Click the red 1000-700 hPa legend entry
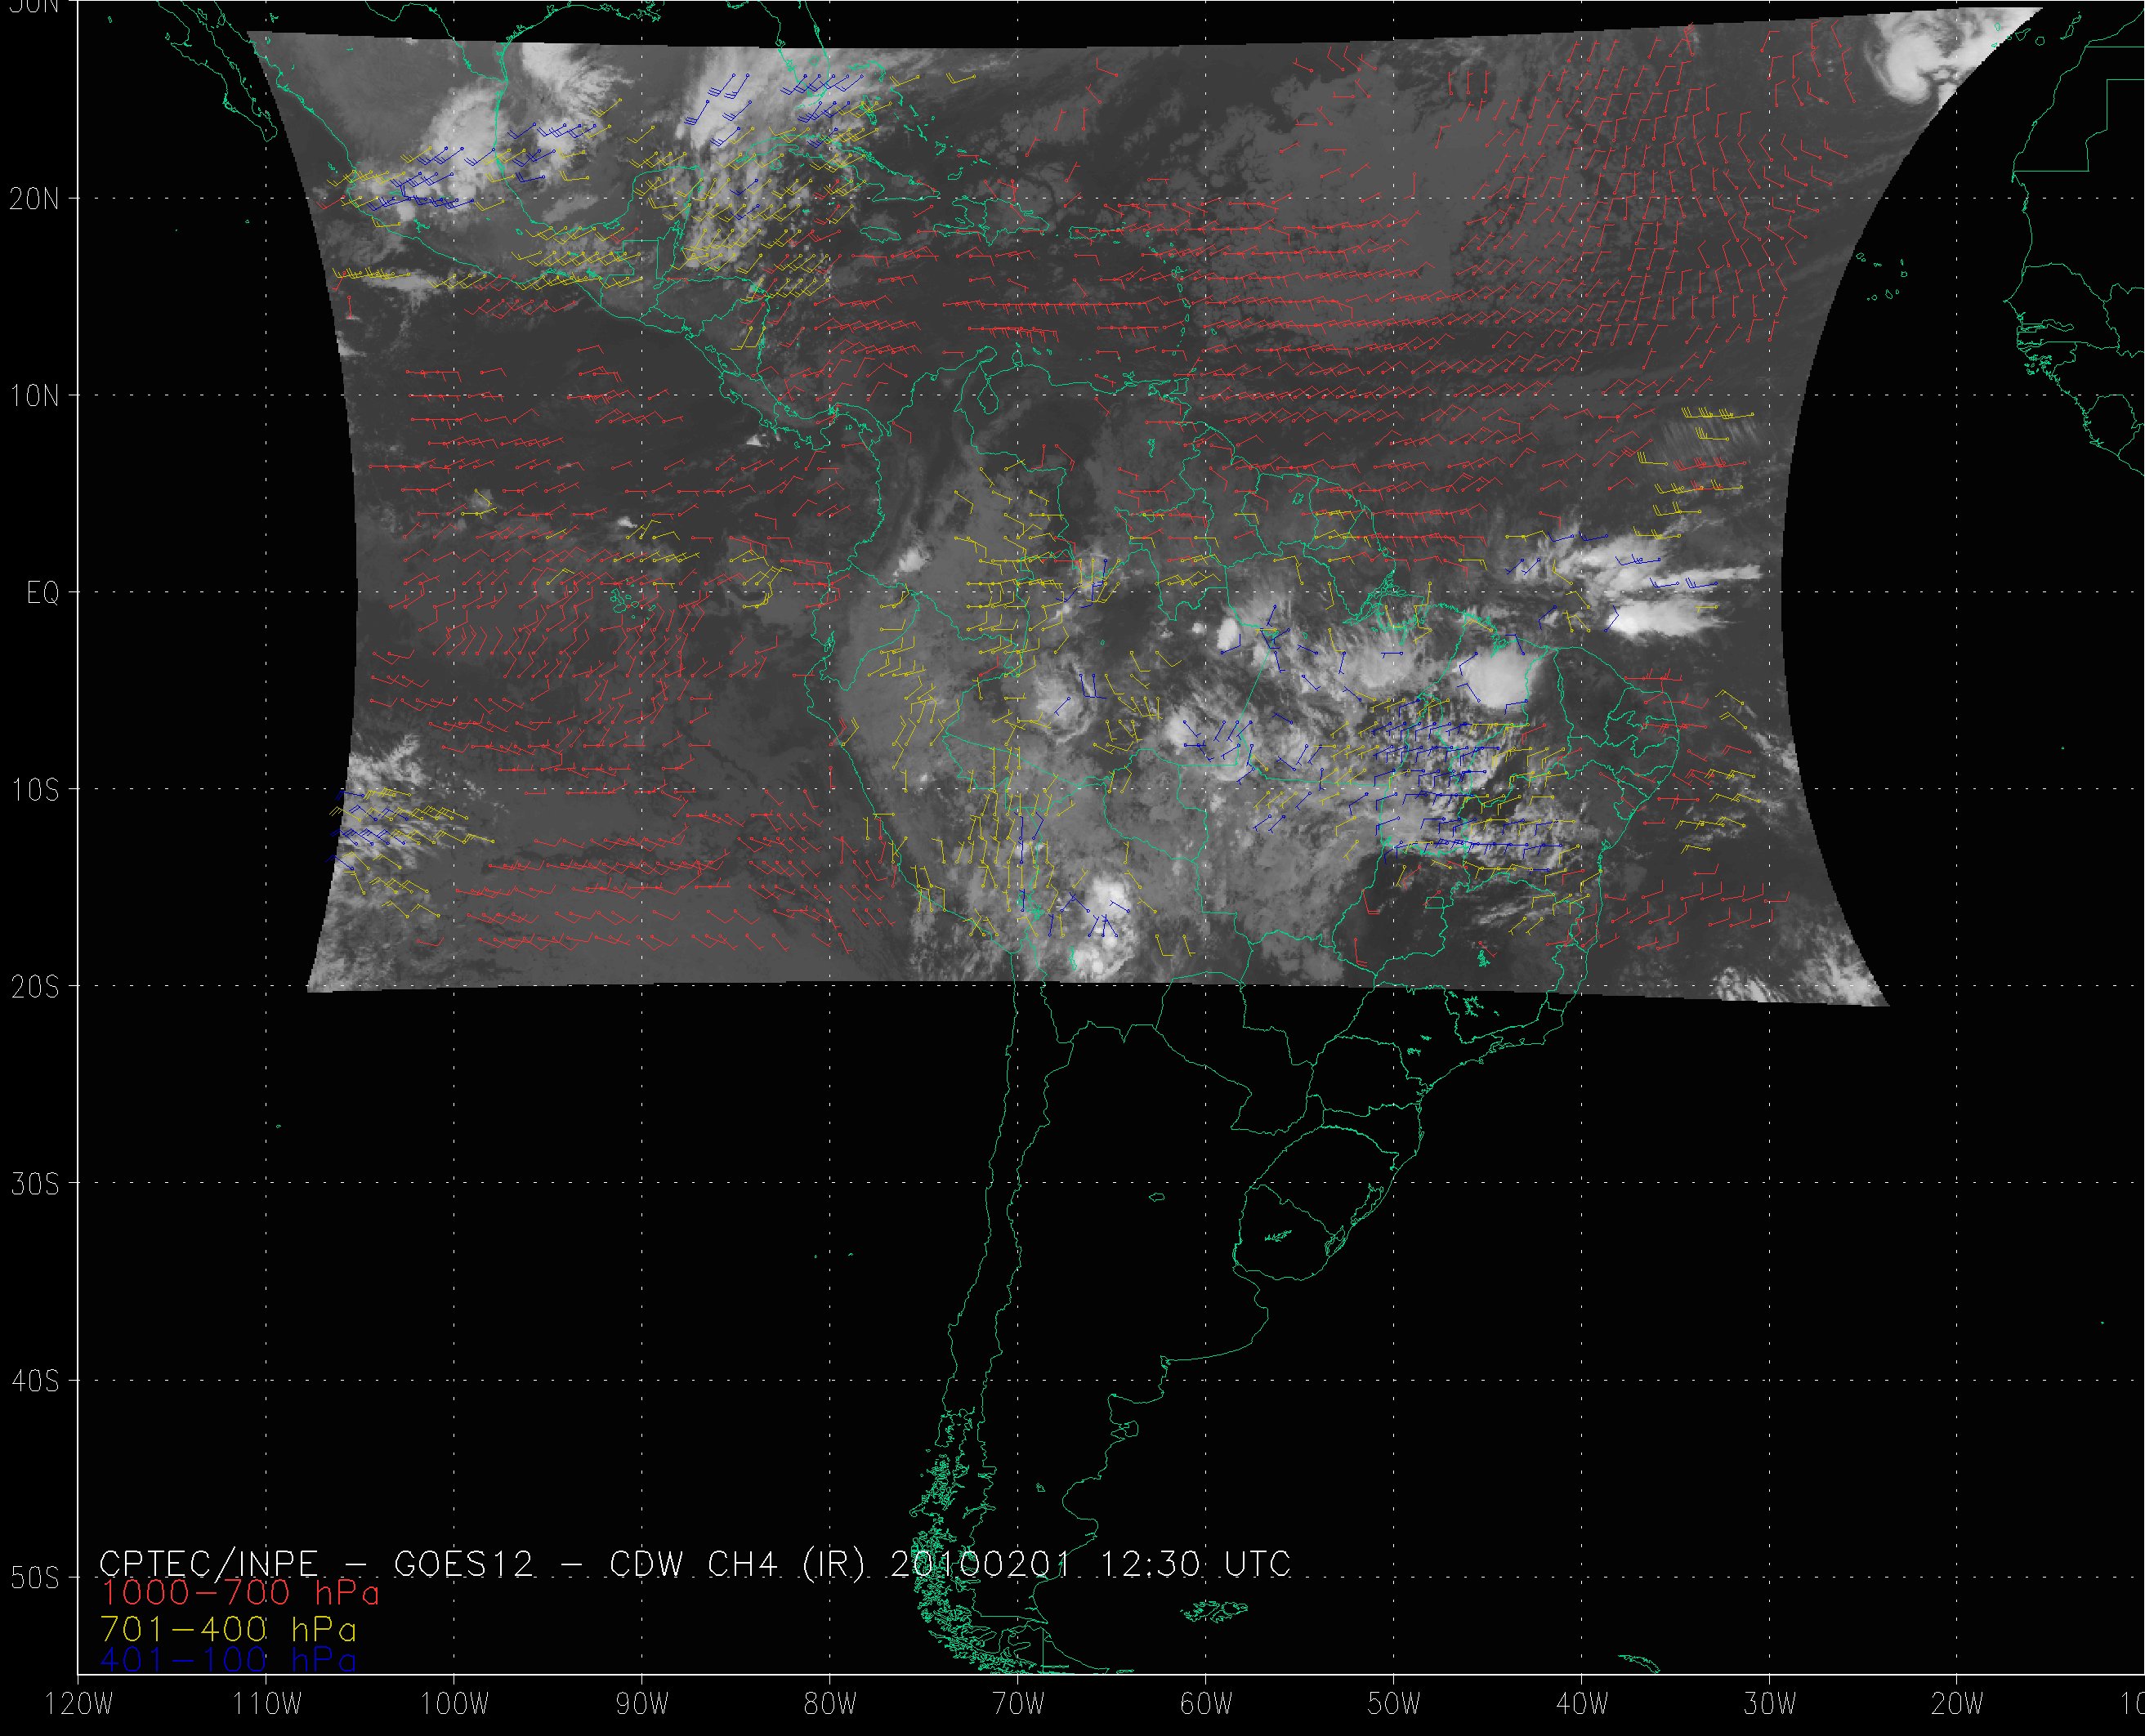 [x=239, y=1591]
